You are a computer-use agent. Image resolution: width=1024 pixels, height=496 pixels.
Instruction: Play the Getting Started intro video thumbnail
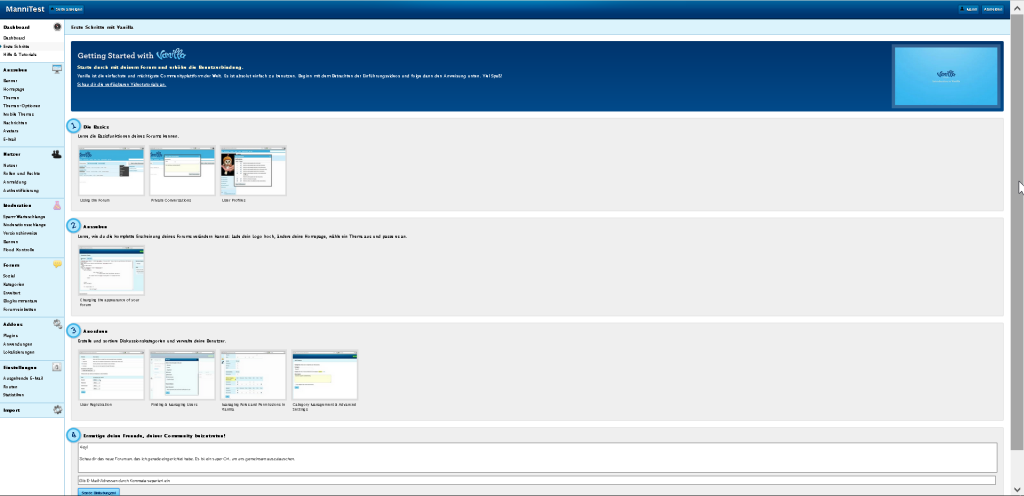pos(946,76)
